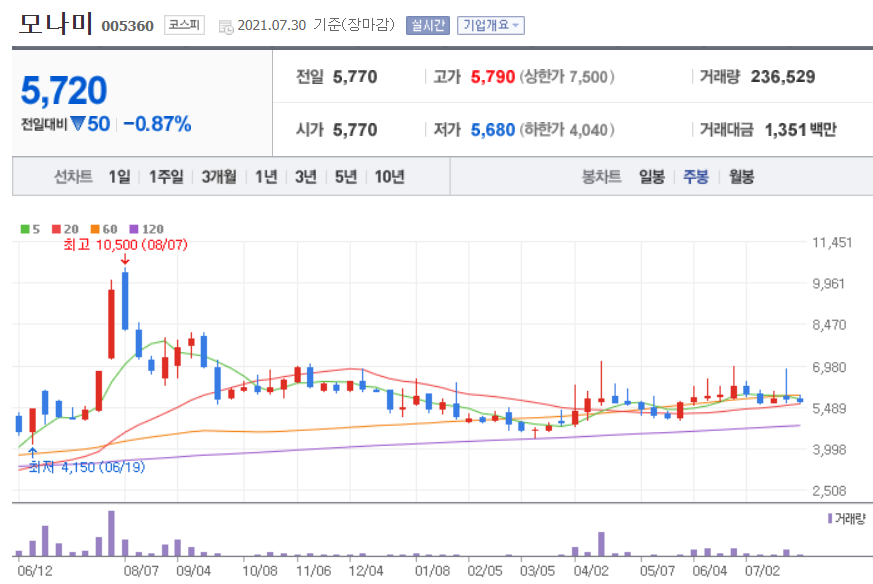Screen dimensions: 873x584
Task: Click the red 20-period moving average swatch
Action: [56, 229]
